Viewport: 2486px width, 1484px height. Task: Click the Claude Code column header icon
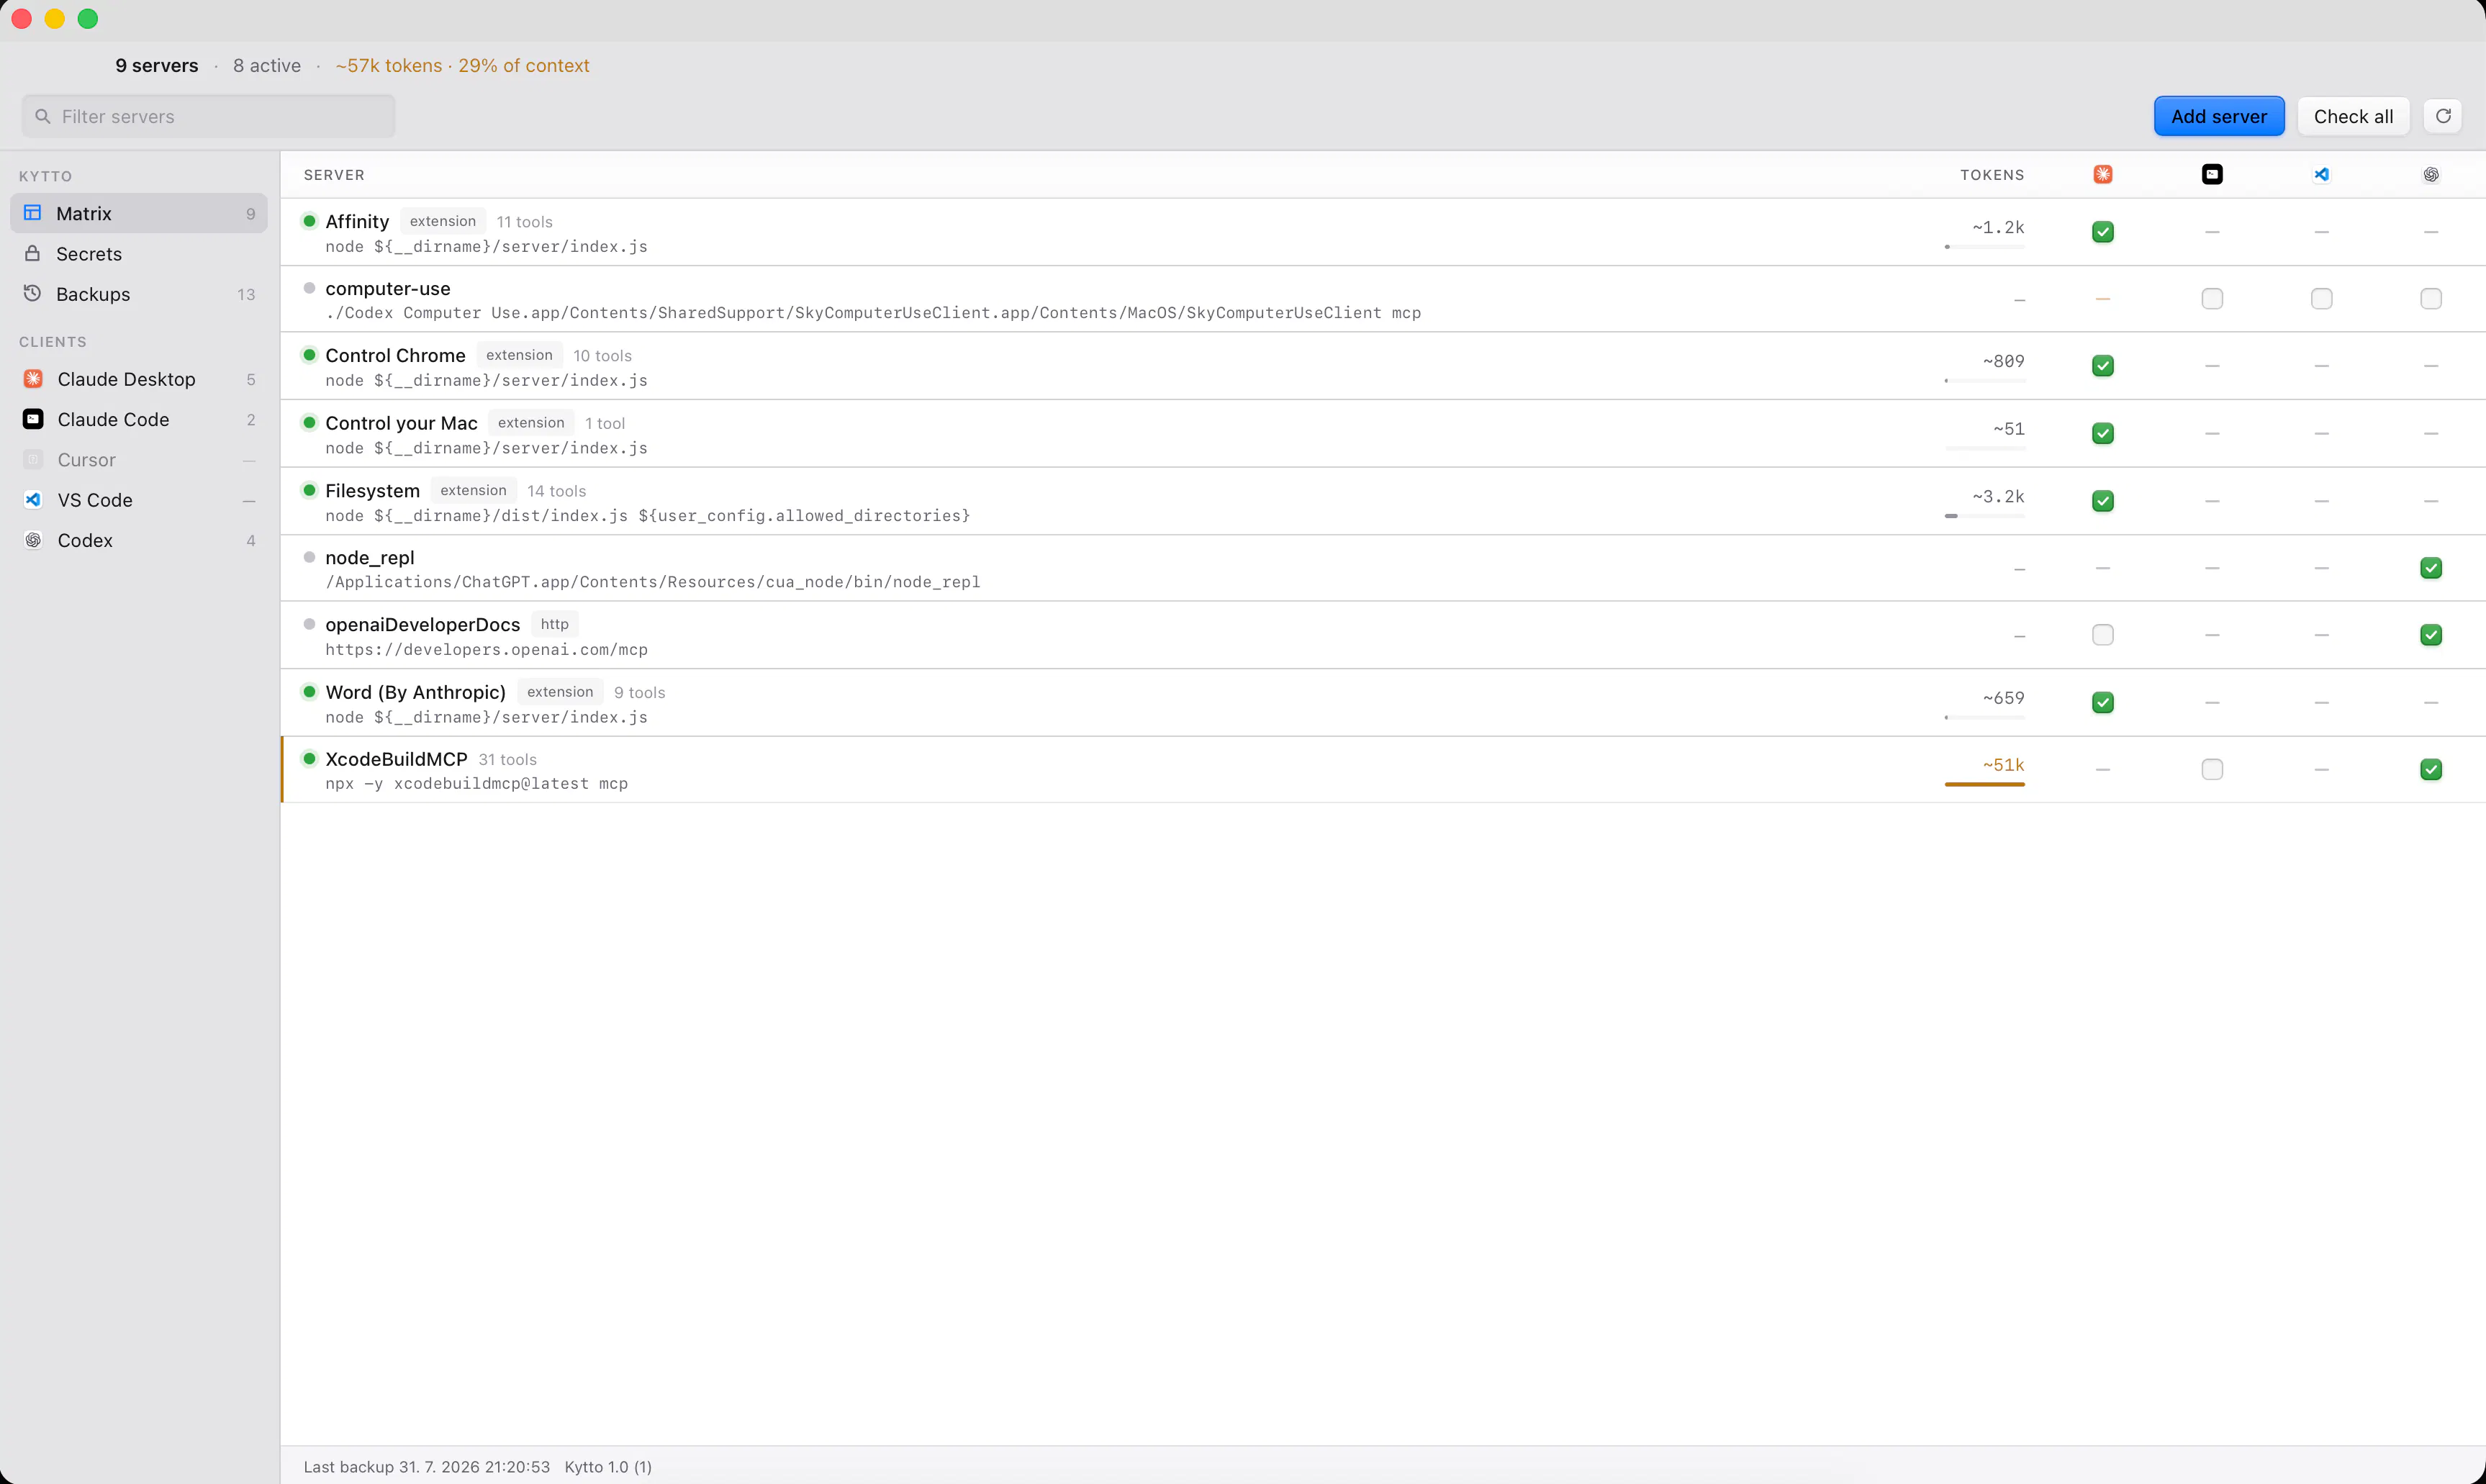click(2212, 174)
